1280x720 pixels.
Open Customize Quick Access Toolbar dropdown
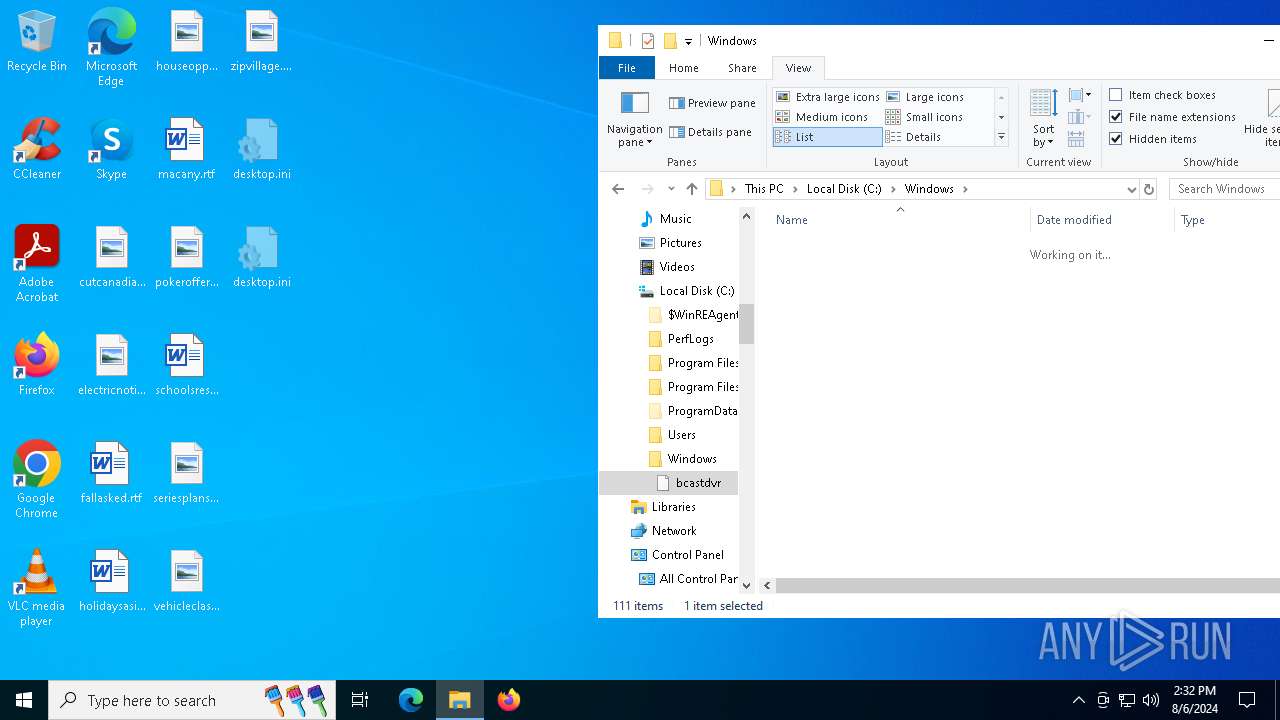(688, 41)
